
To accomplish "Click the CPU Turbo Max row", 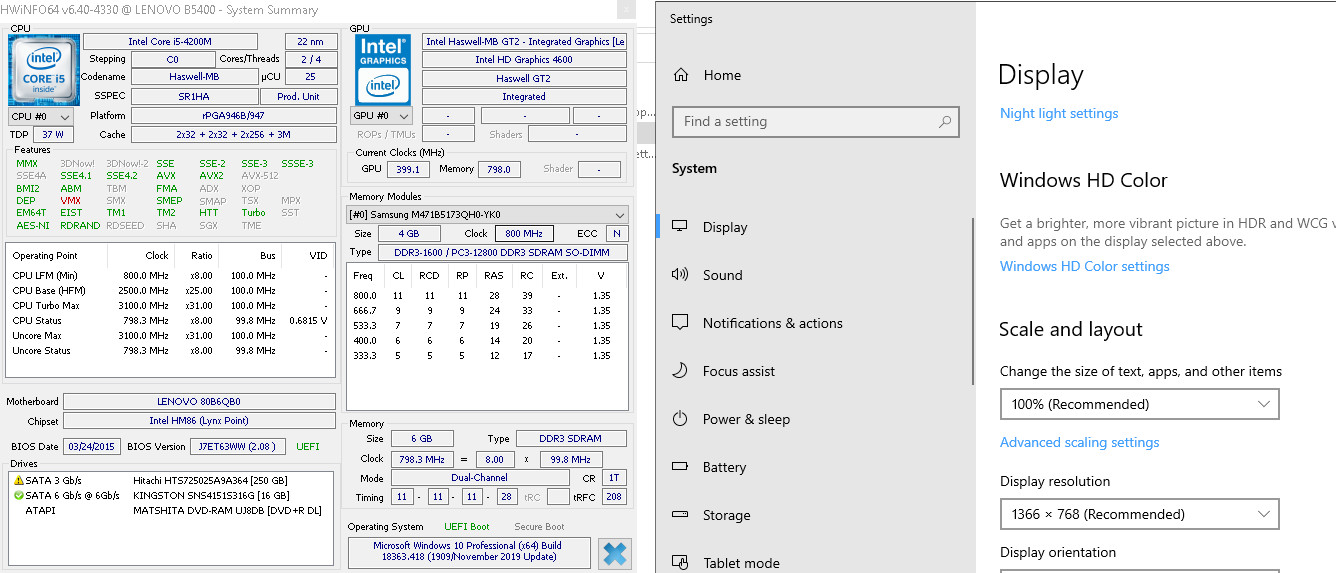I will coord(170,305).
